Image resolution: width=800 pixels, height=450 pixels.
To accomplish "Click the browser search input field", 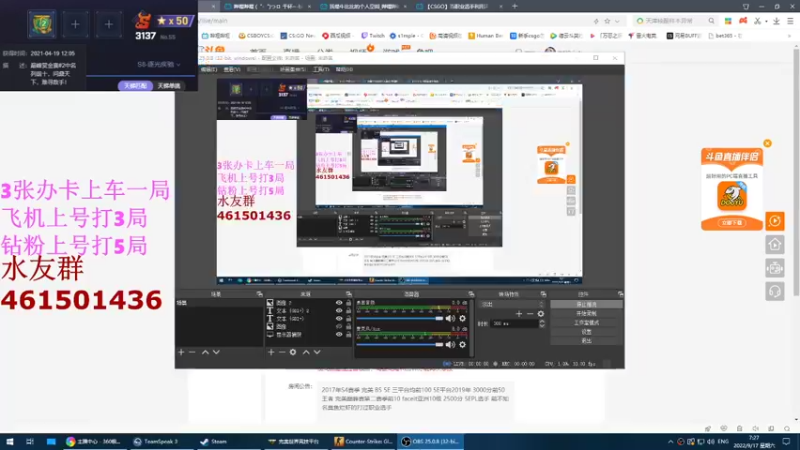I will [674, 21].
